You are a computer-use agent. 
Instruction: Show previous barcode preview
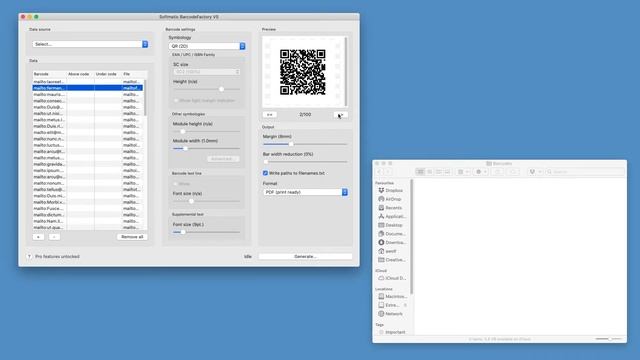(x=270, y=115)
